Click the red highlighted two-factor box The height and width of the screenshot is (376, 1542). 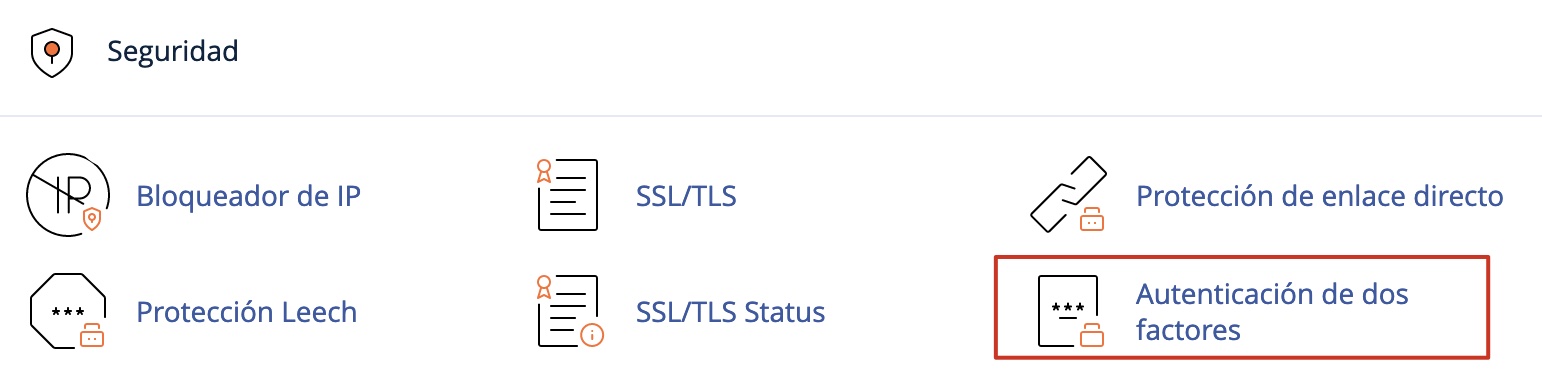coord(1242,307)
